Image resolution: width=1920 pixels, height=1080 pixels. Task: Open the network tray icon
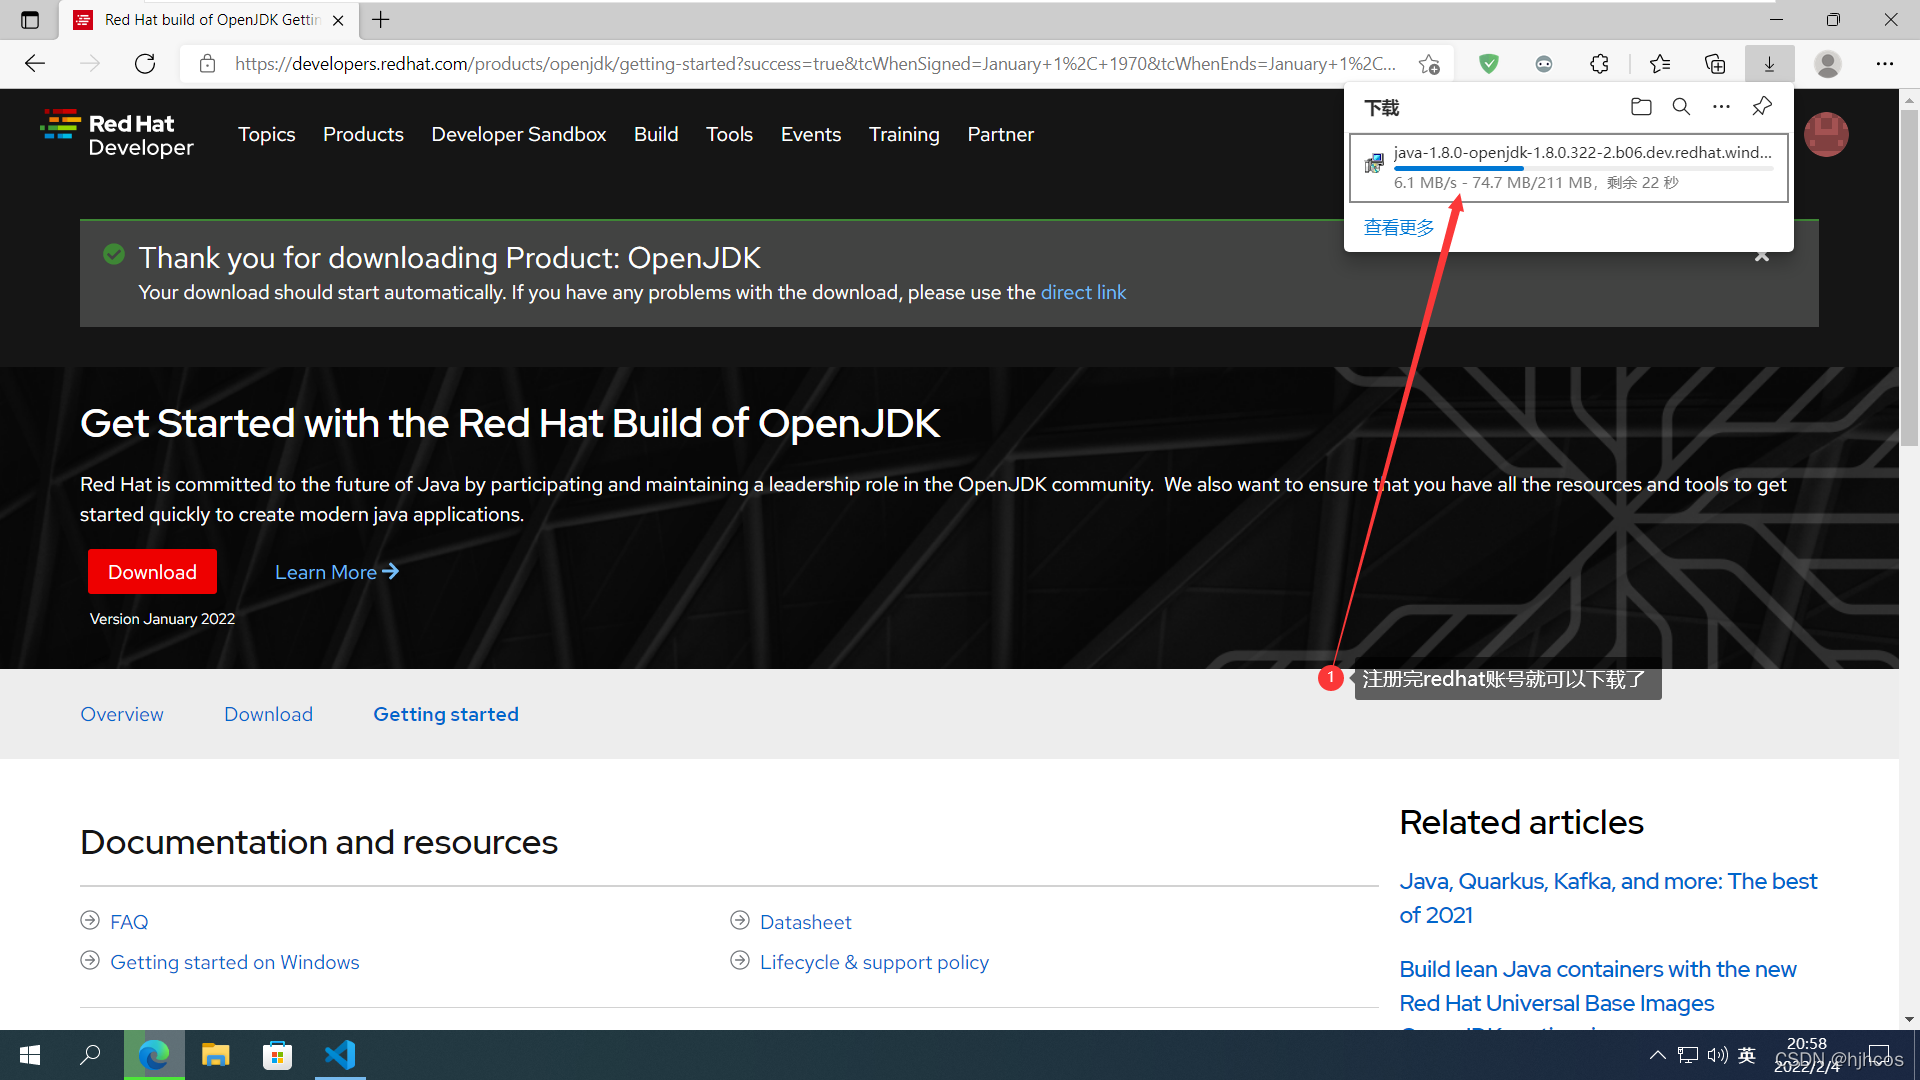[x=1688, y=1055]
